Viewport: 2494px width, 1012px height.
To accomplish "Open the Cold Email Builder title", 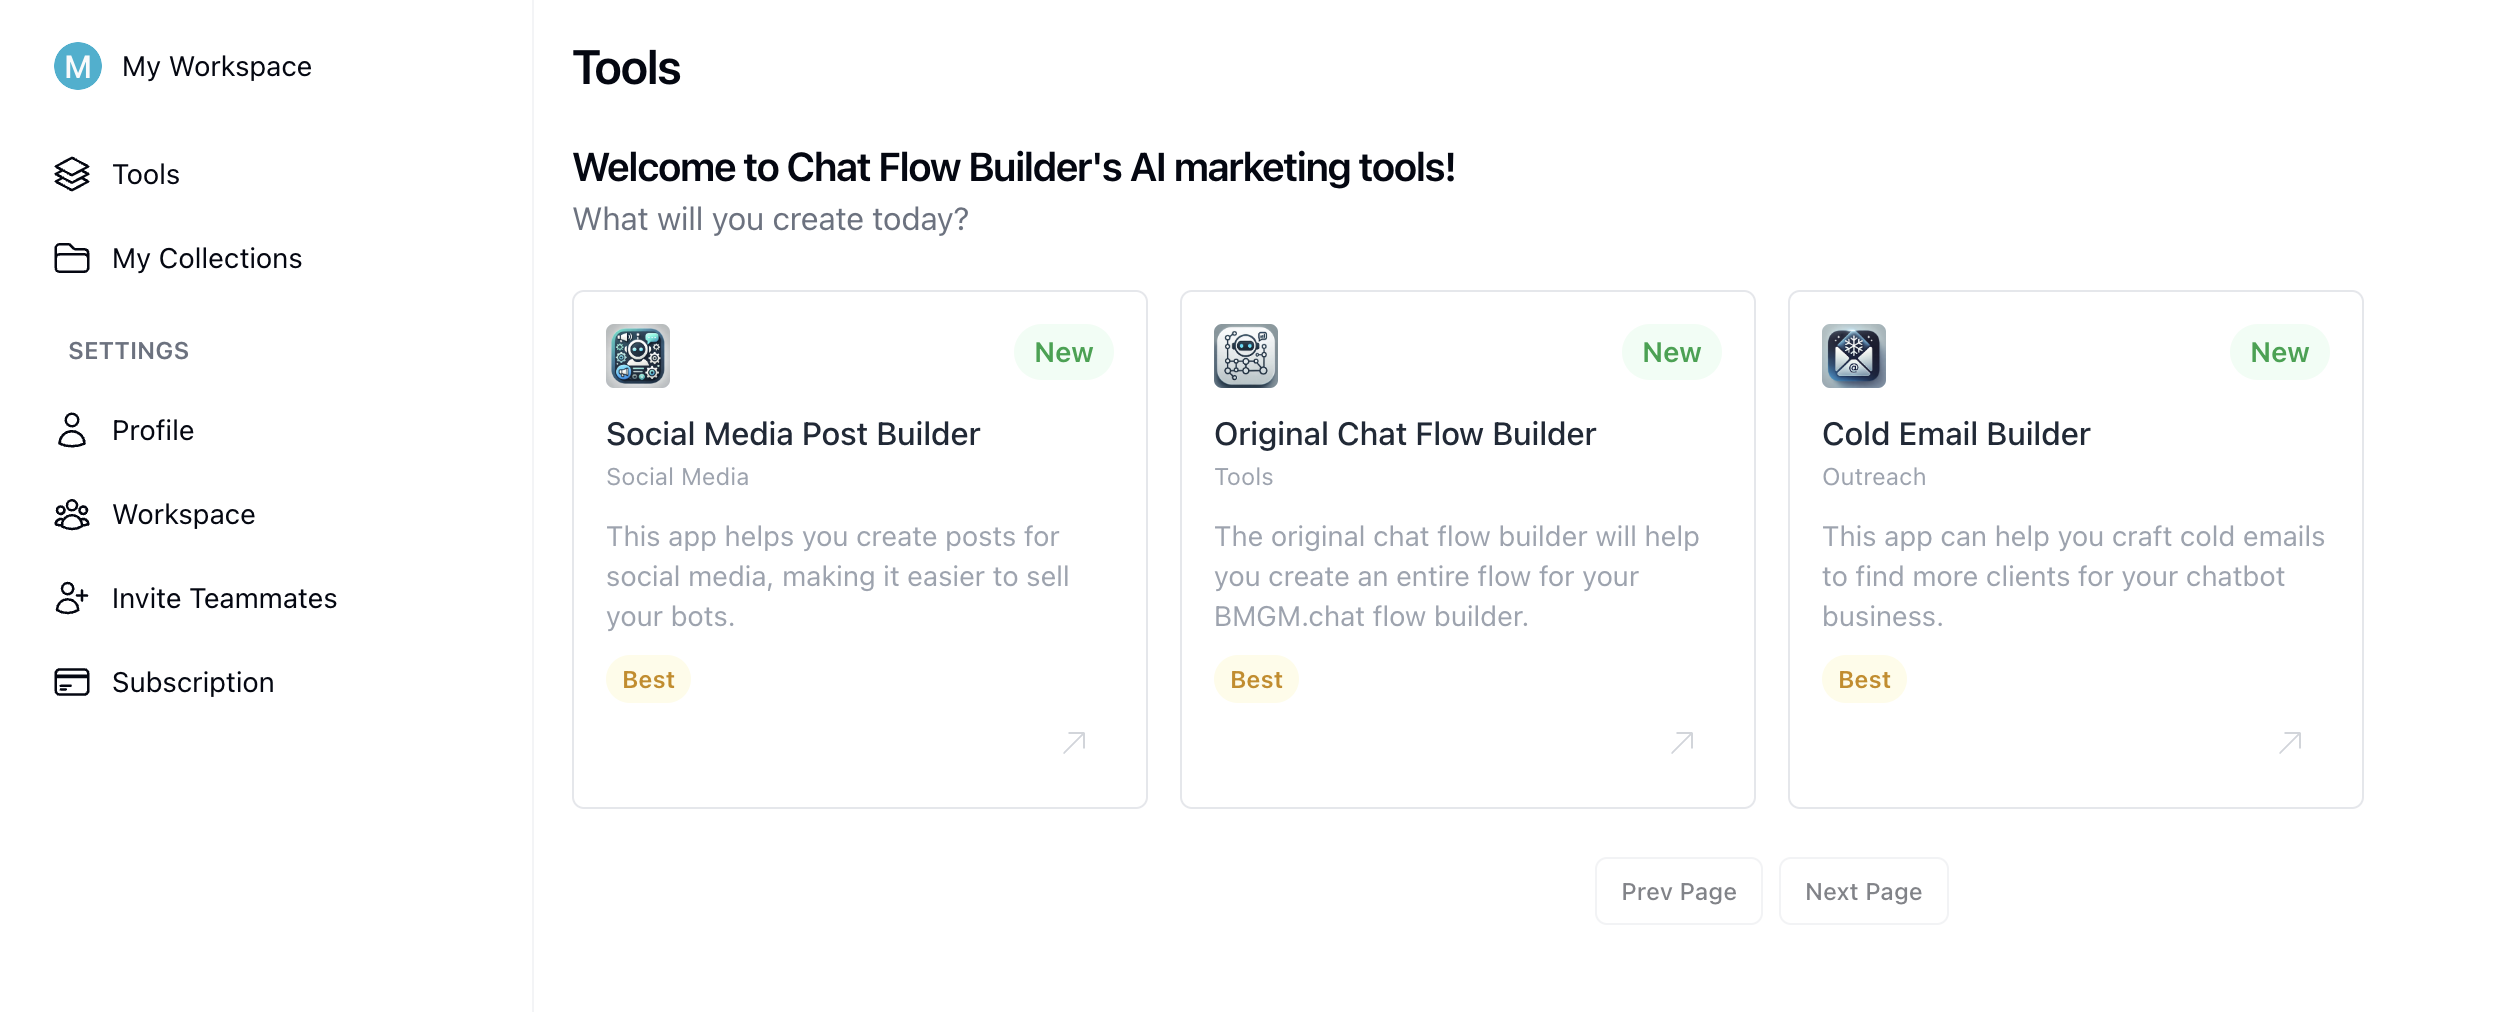I will (1956, 434).
